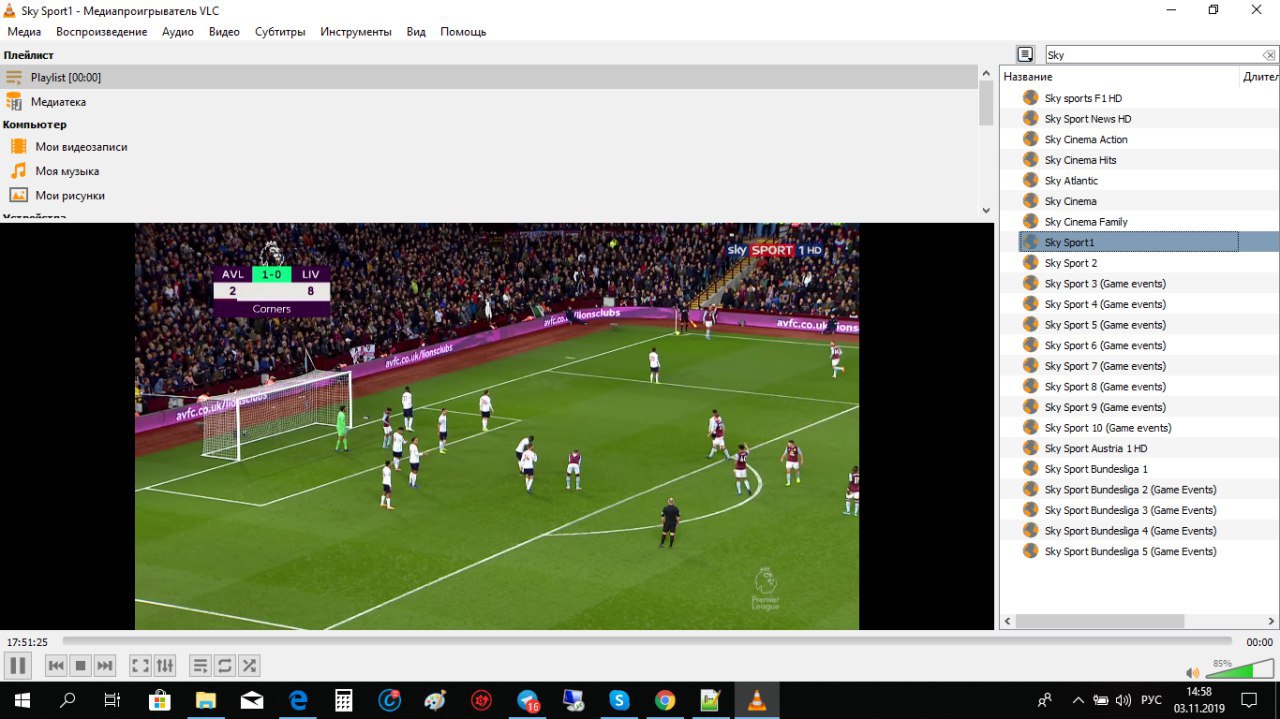Skip to next media in playlist
The image size is (1280, 719).
pyautogui.click(x=105, y=665)
